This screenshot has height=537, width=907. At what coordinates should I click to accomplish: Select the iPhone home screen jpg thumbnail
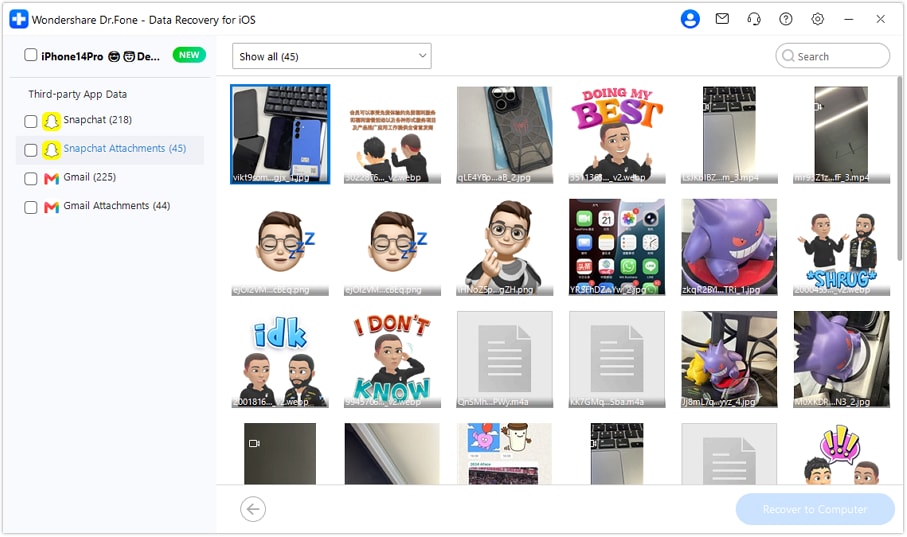(617, 247)
